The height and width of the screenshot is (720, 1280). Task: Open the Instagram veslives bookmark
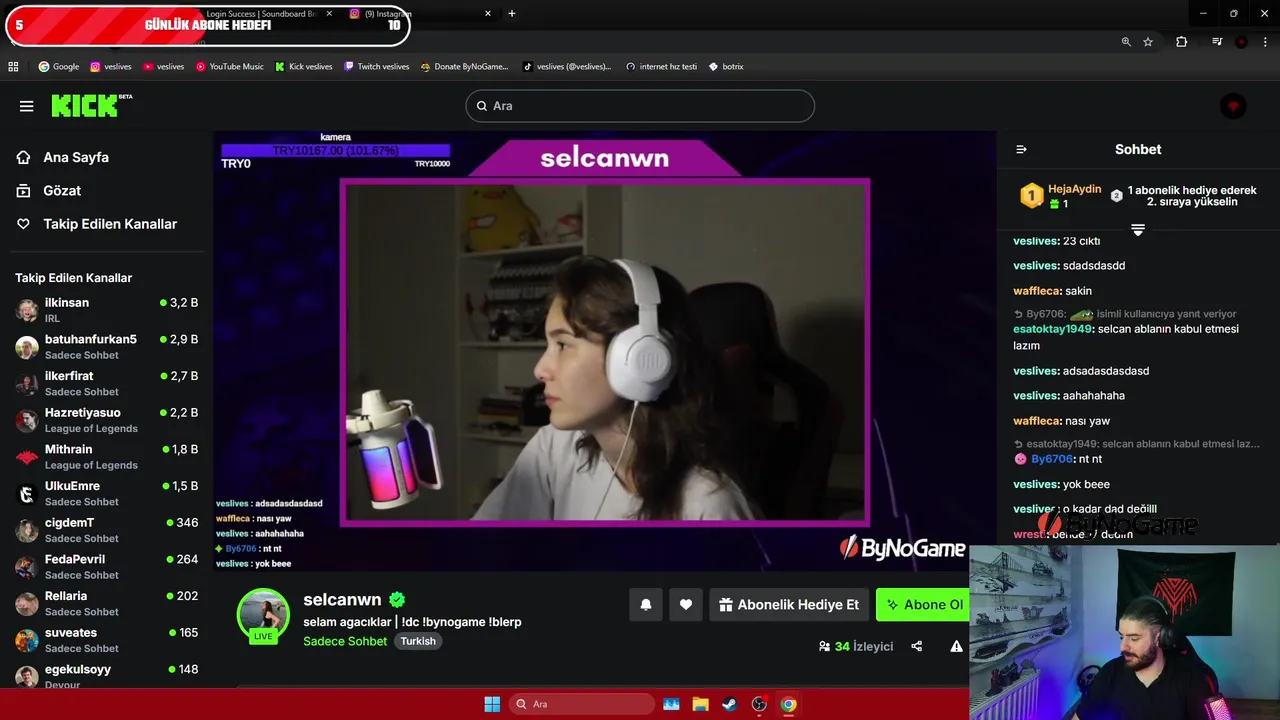[111, 67]
